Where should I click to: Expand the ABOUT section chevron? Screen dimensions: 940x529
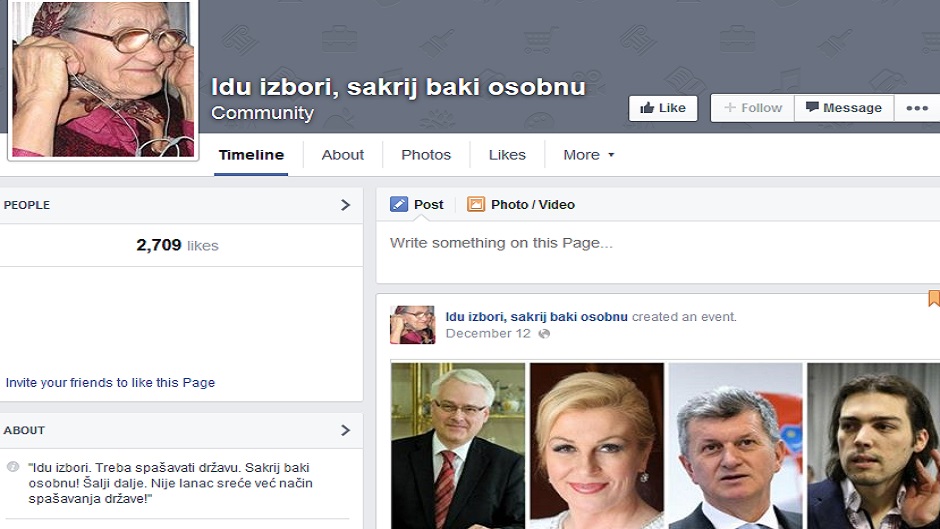pos(345,430)
